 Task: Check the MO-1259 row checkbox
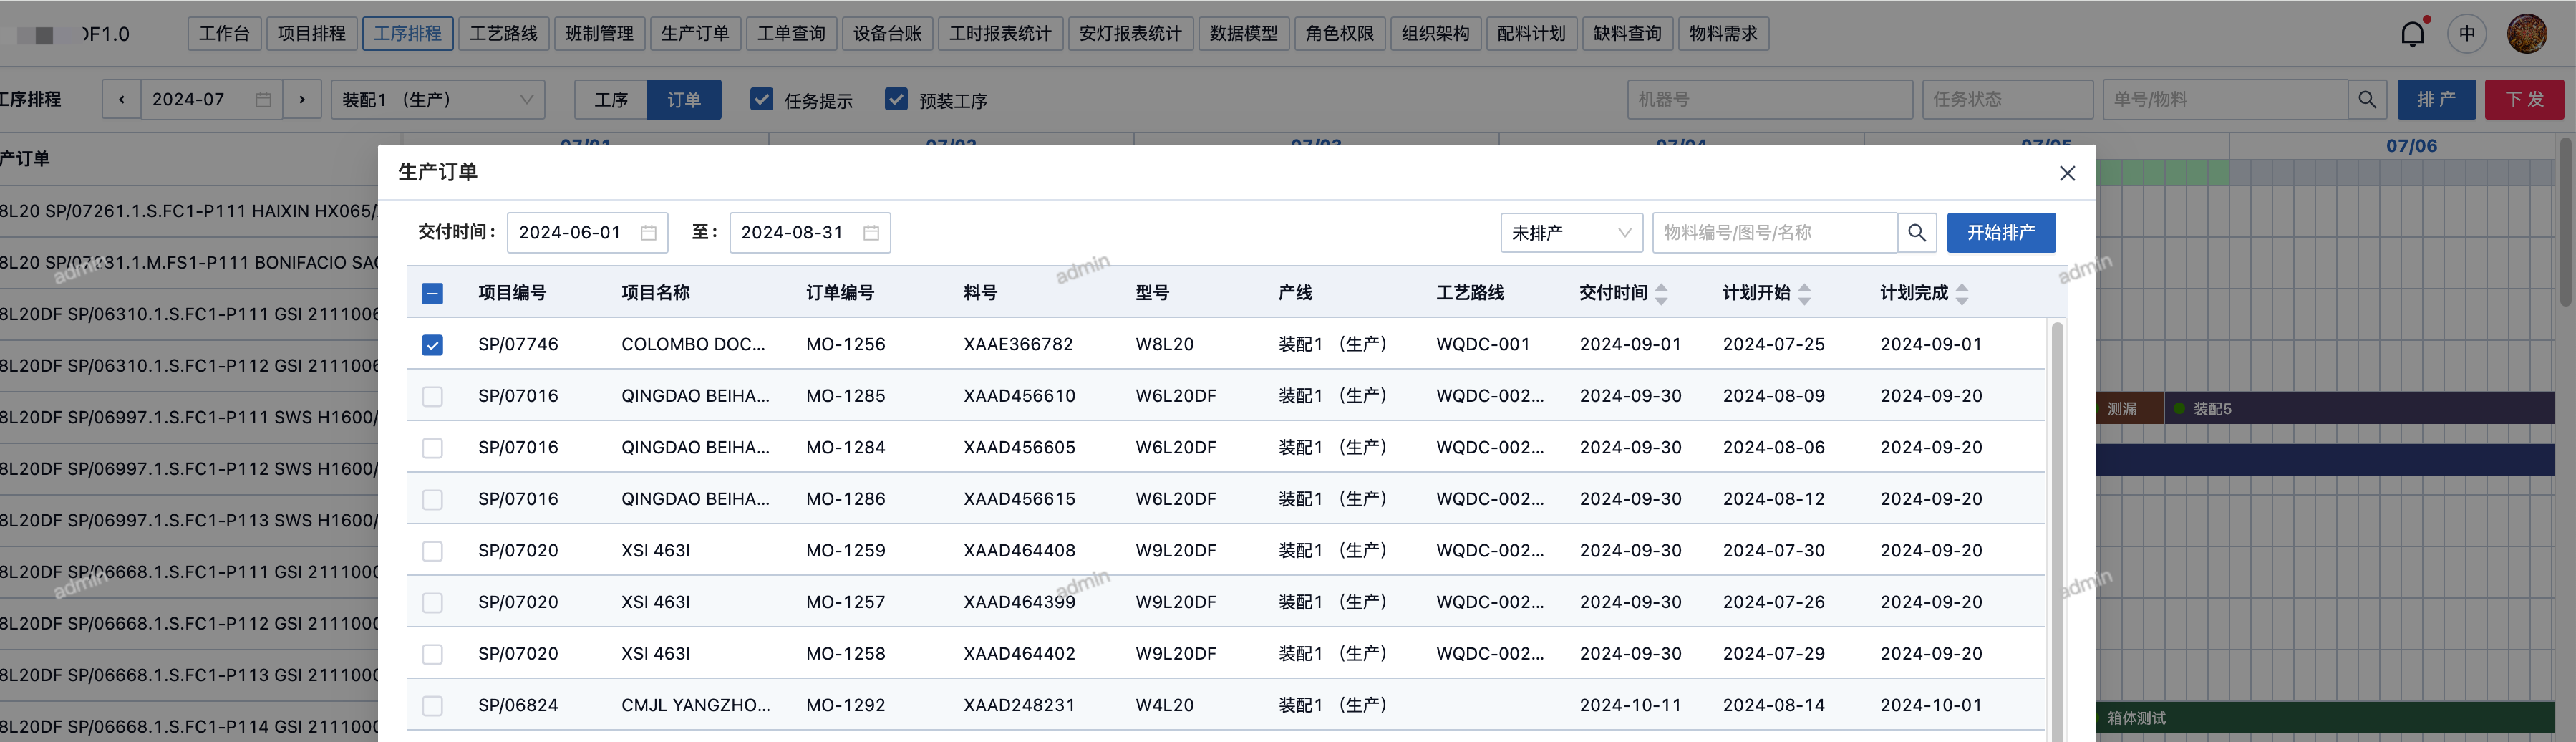[432, 551]
